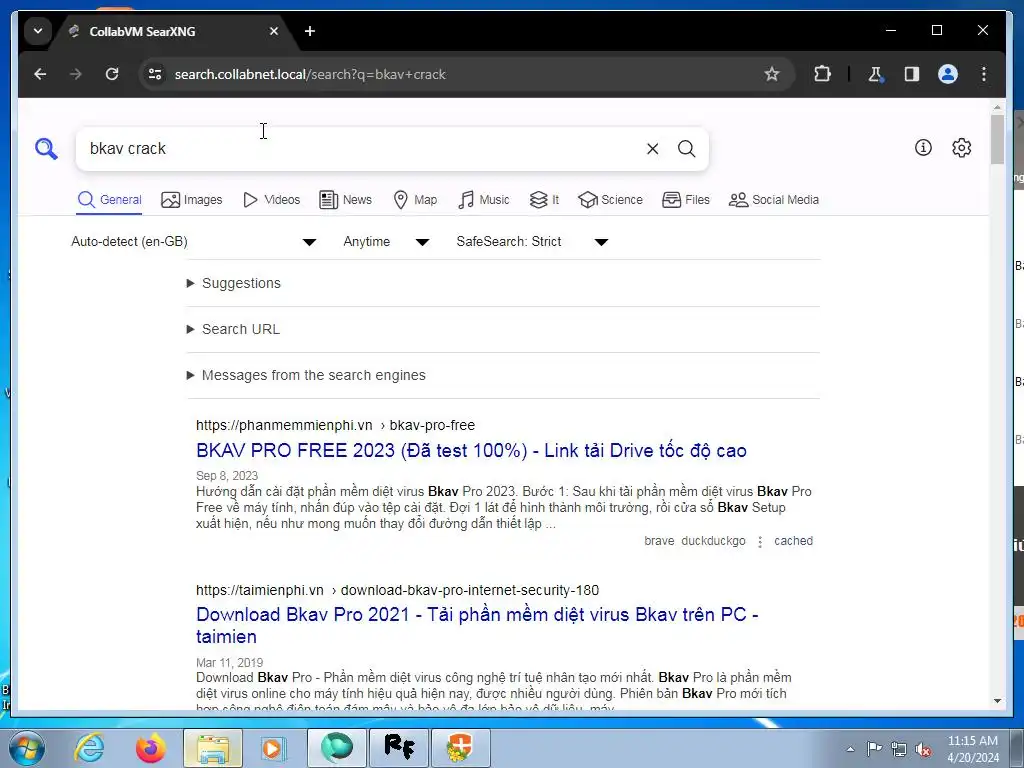Bookmark this page with star
The height and width of the screenshot is (768, 1024).
[772, 74]
